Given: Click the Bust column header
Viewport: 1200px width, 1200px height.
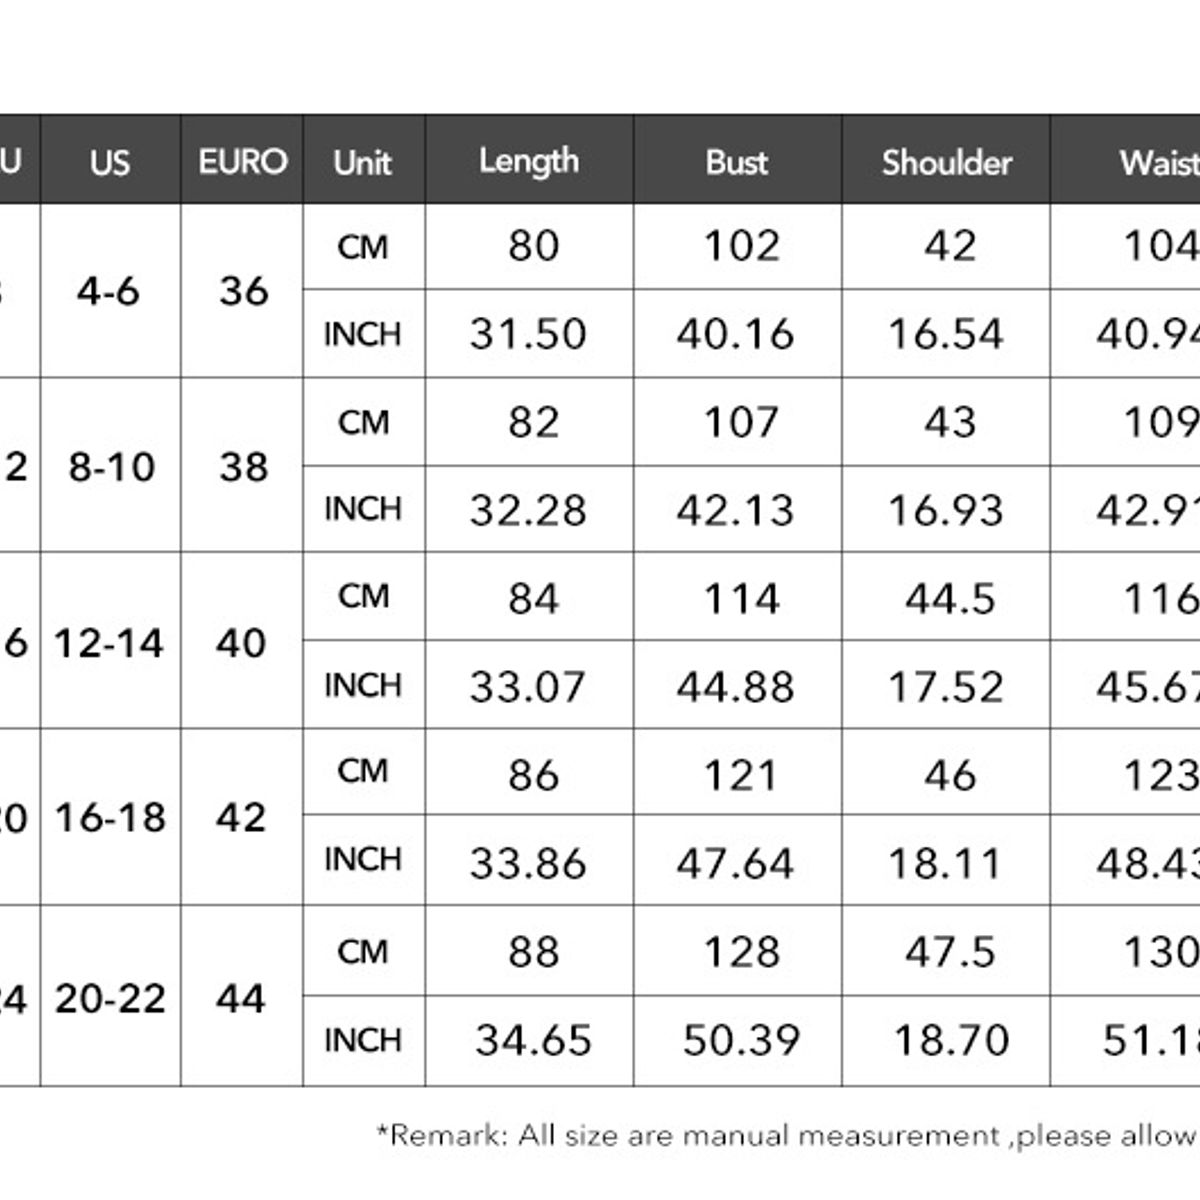Looking at the screenshot, I should 737,160.
